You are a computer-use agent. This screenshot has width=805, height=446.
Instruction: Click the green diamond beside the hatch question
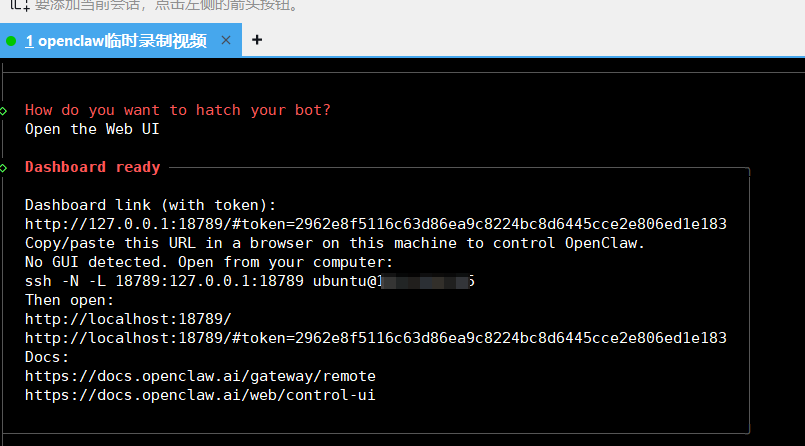(x=4, y=111)
